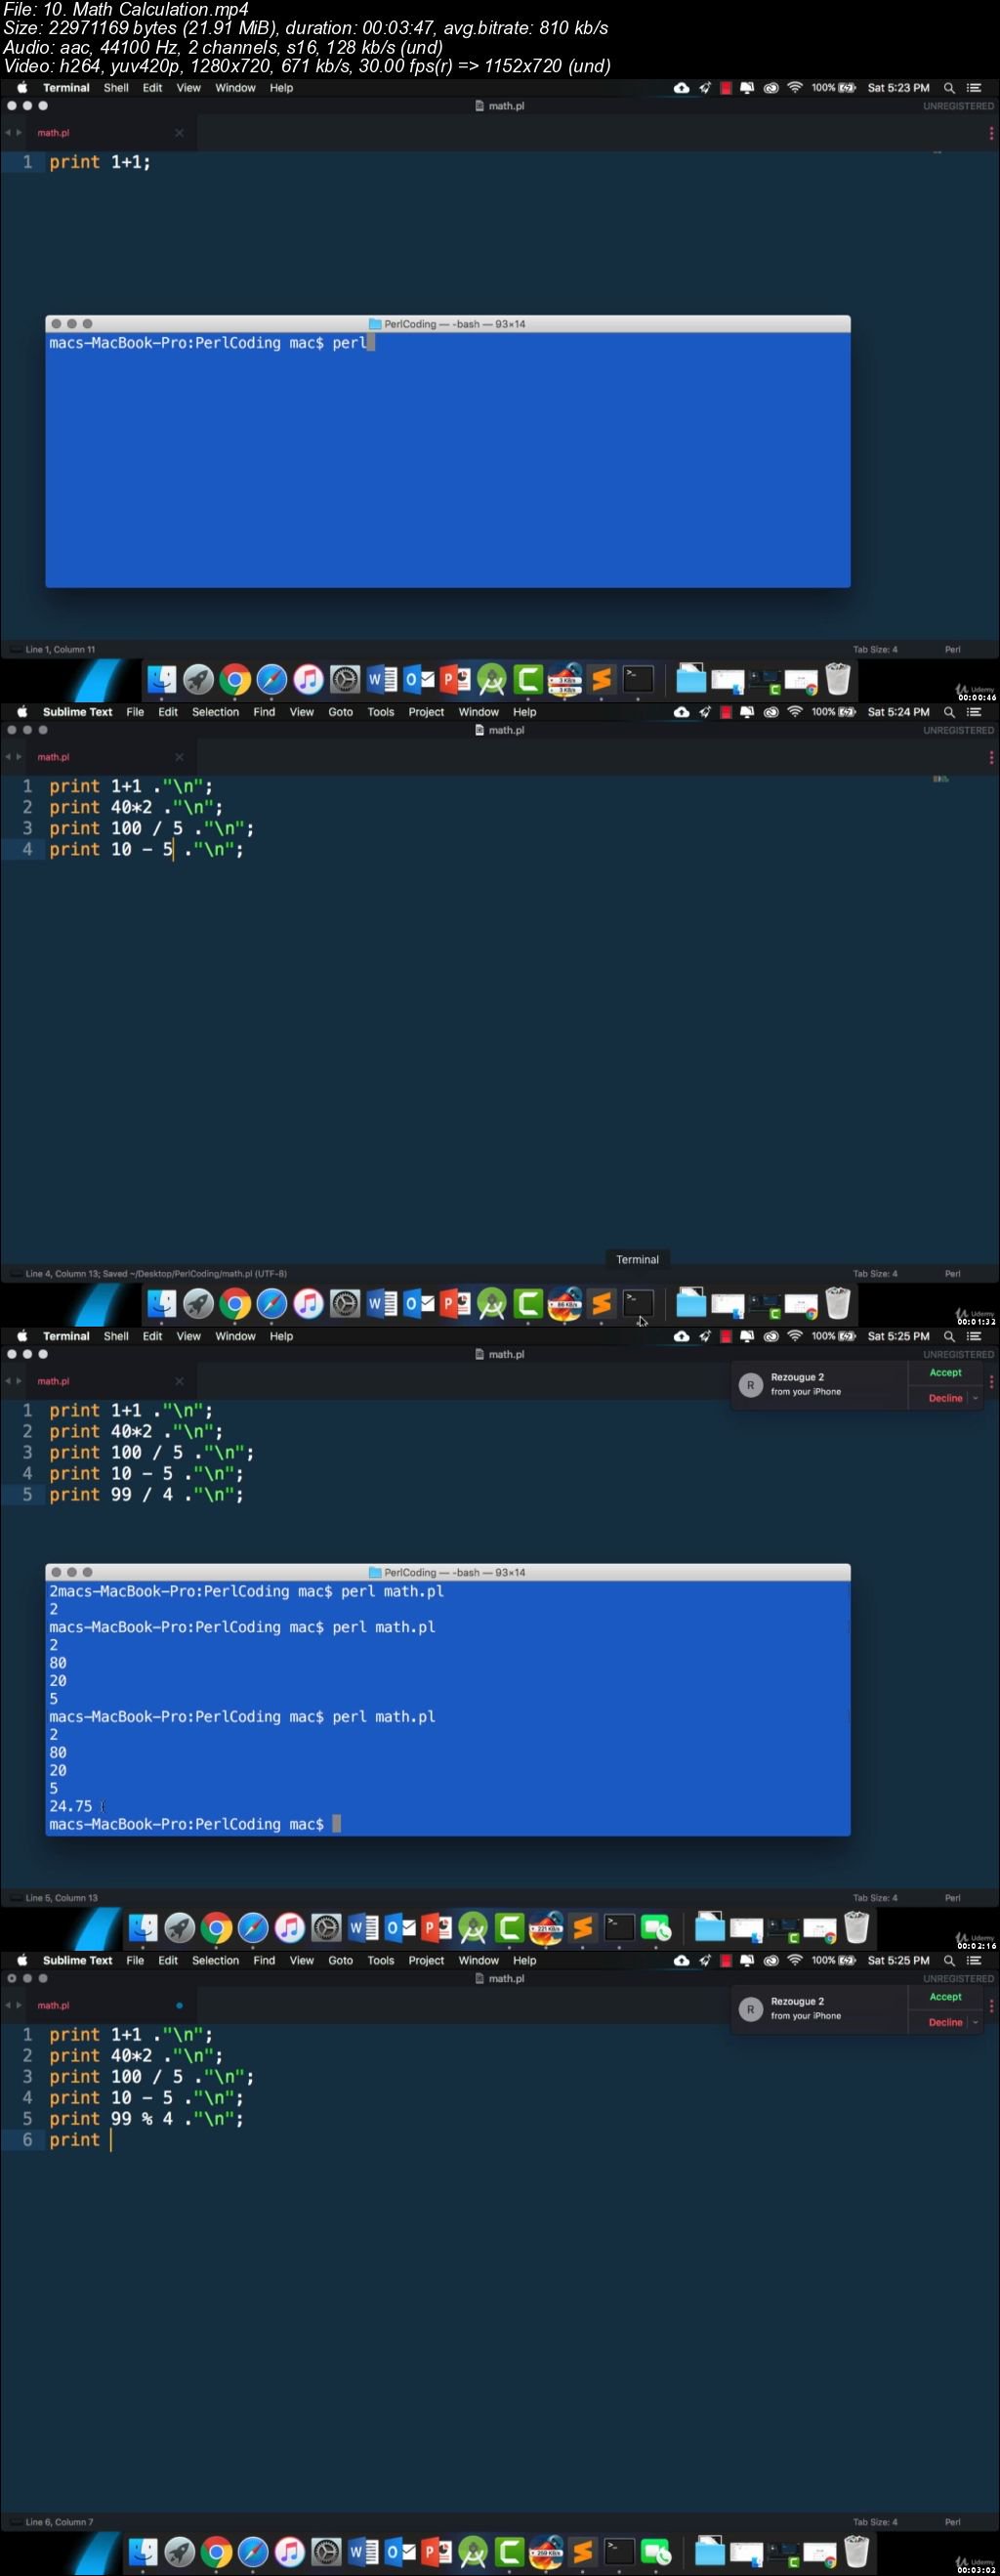Open the Project menu in the 5:24 PM frame
This screenshot has width=1000, height=2576.
pos(426,712)
